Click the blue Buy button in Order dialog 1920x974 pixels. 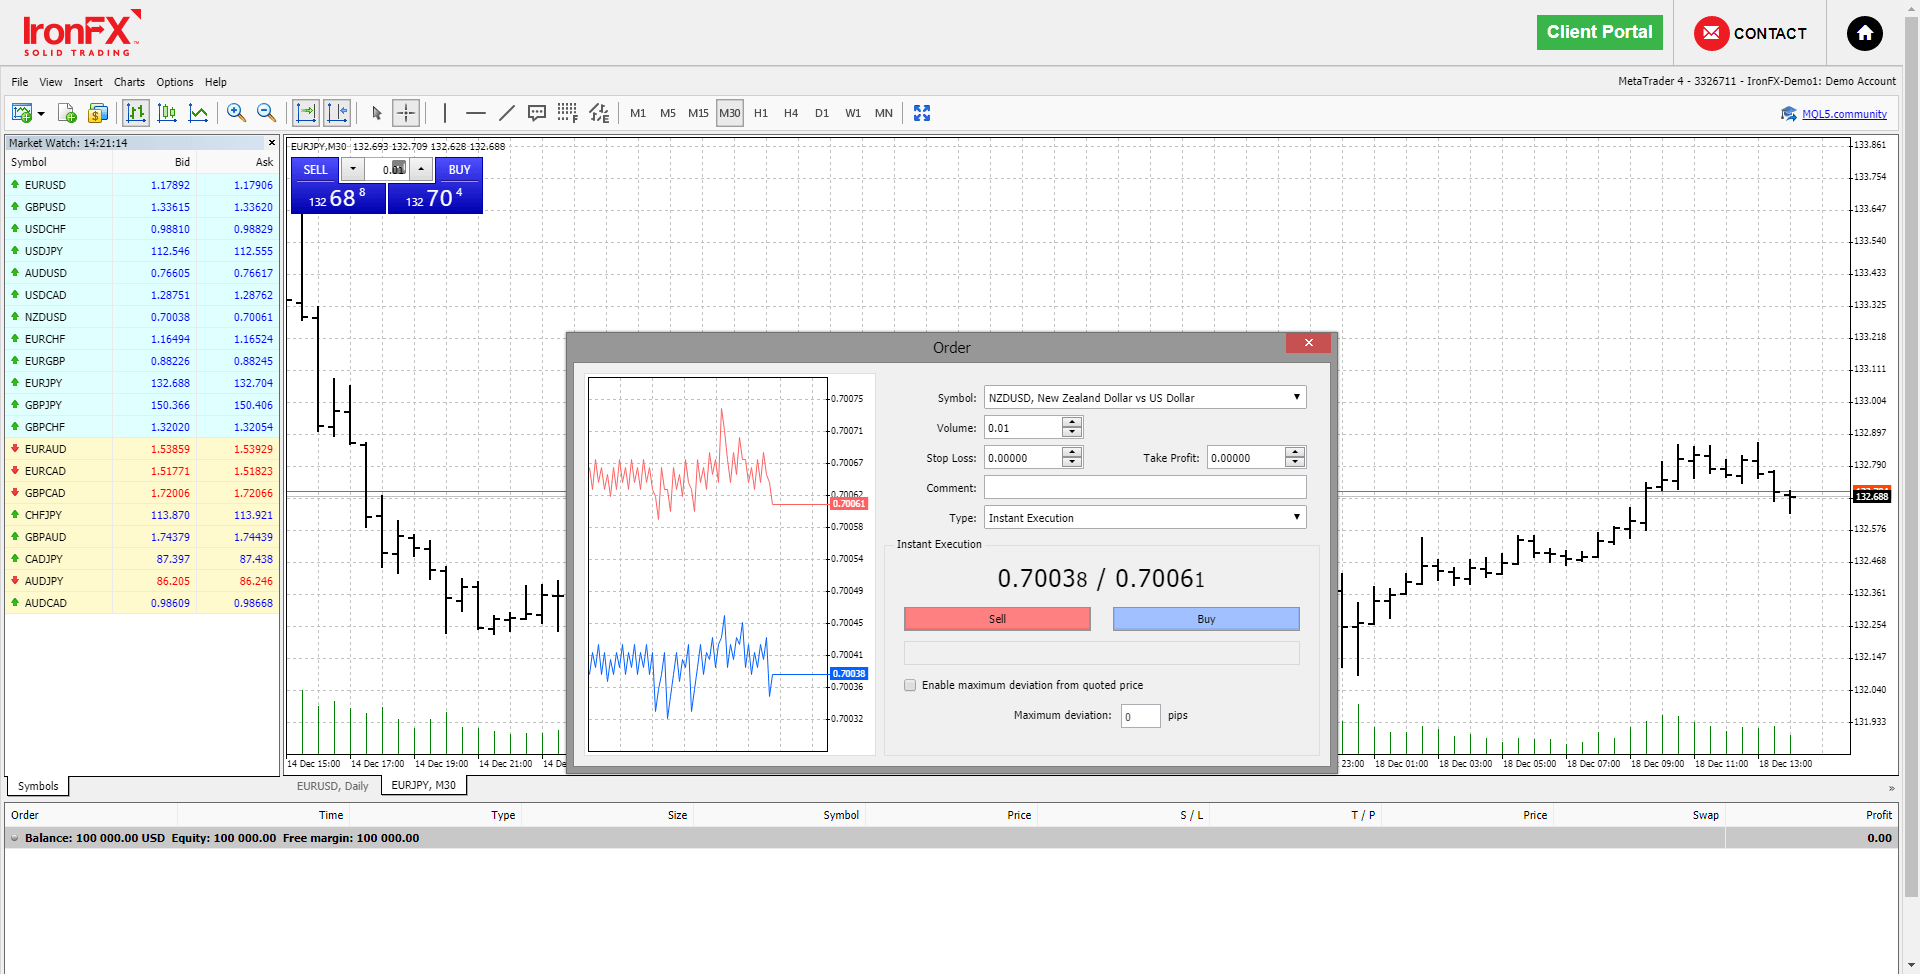(1206, 619)
